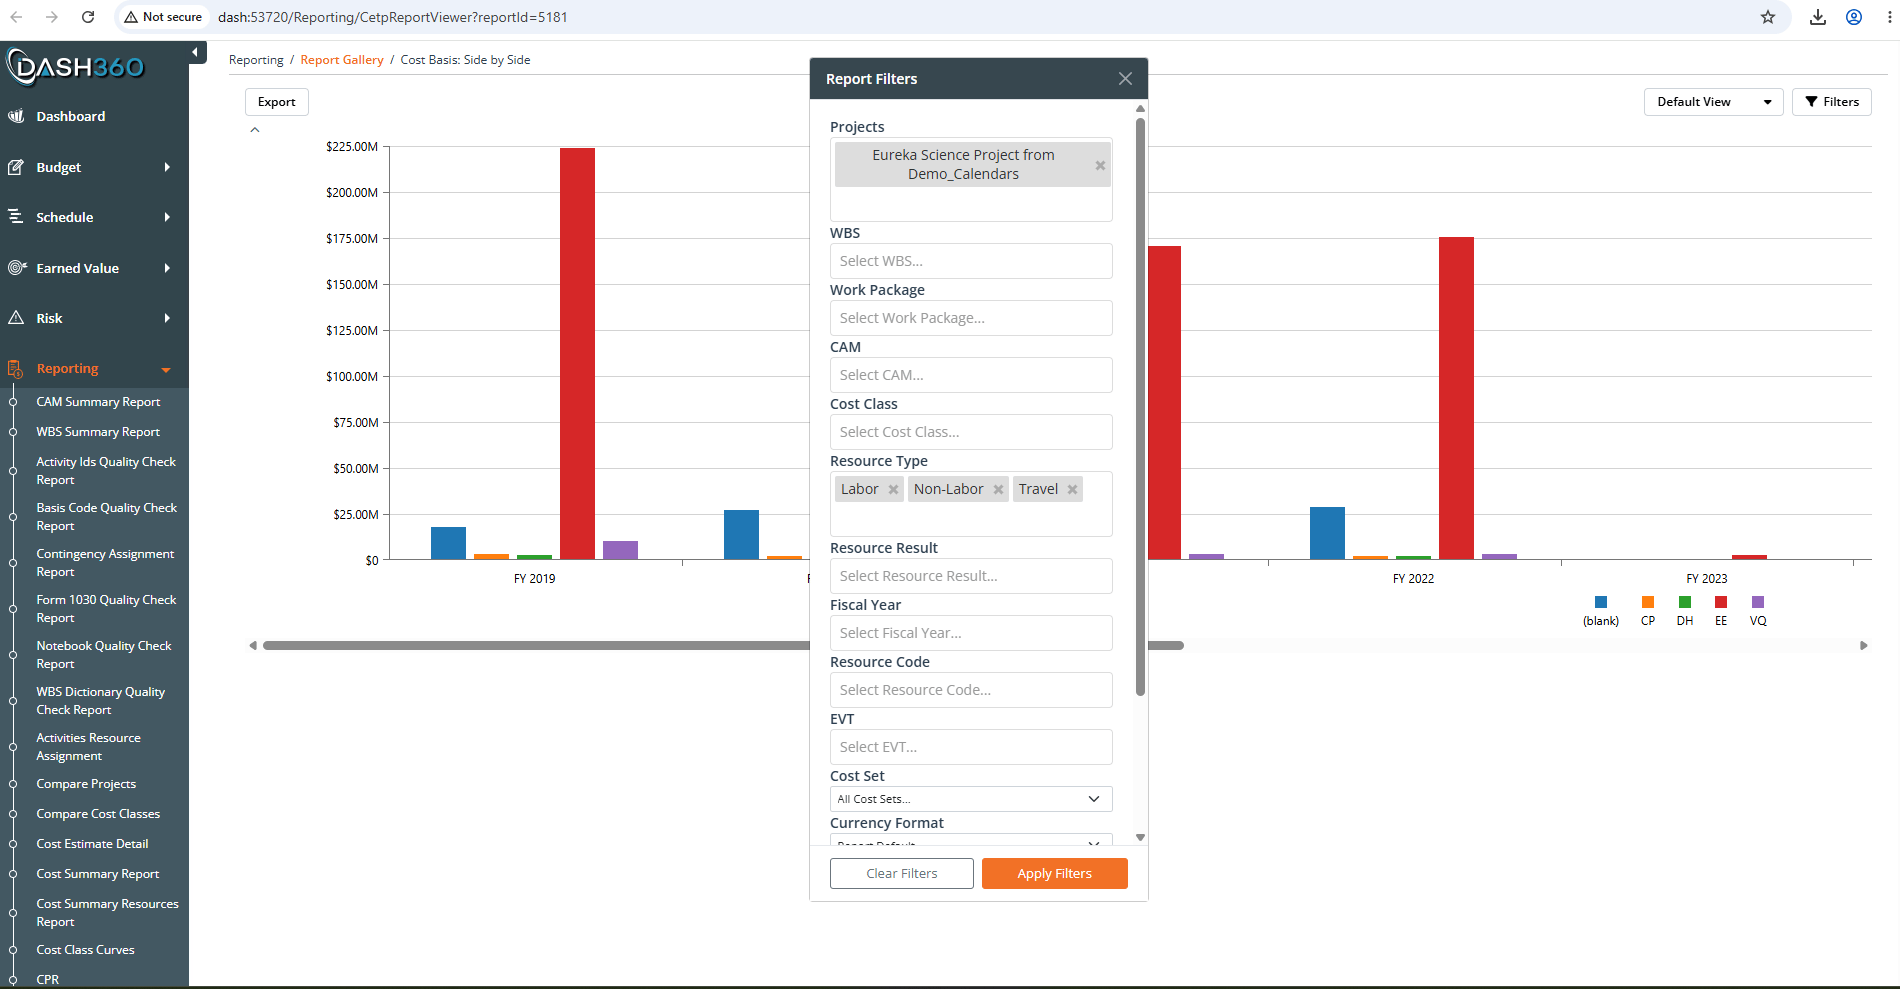Remove the Labor resource type tag
1900x989 pixels.
tap(893, 489)
